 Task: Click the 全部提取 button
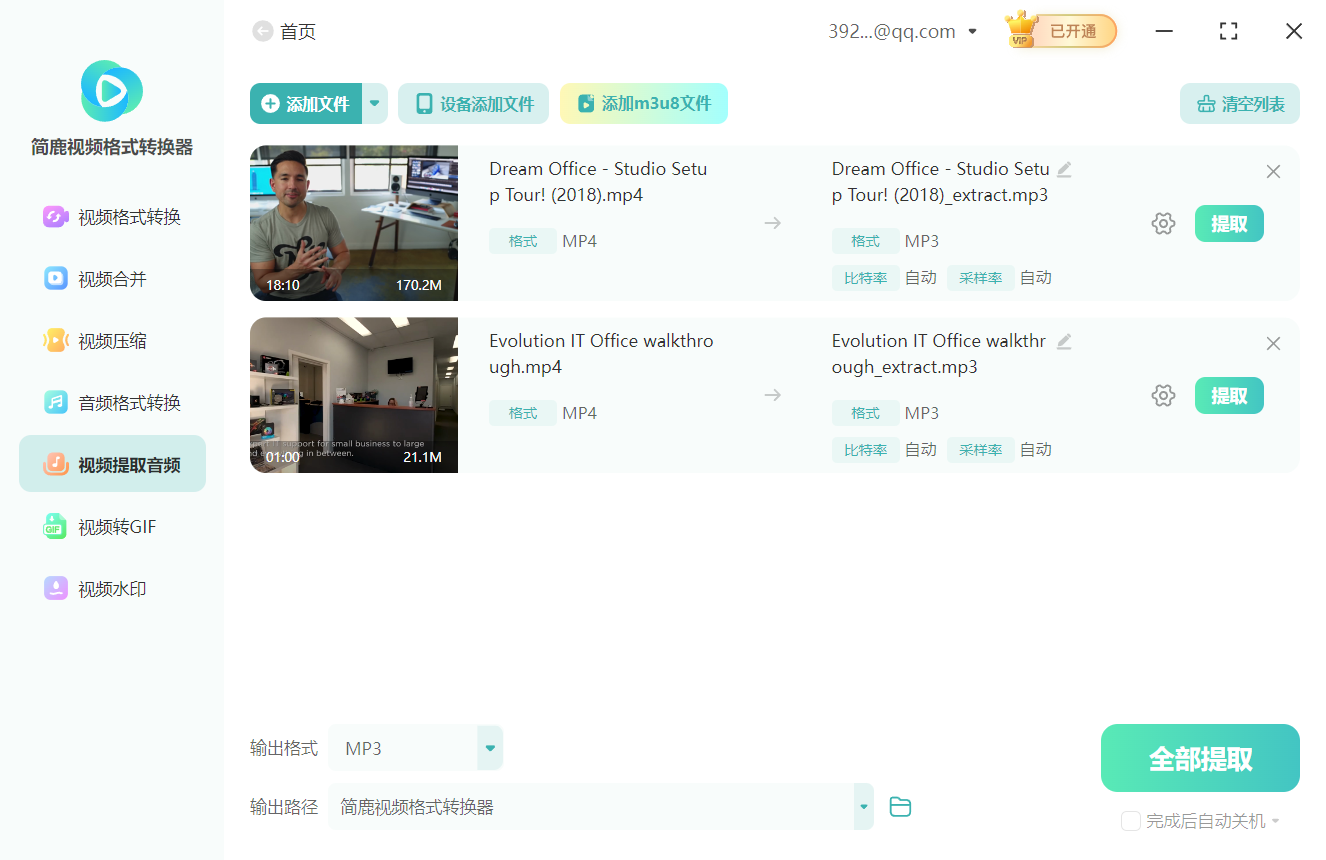click(1200, 759)
